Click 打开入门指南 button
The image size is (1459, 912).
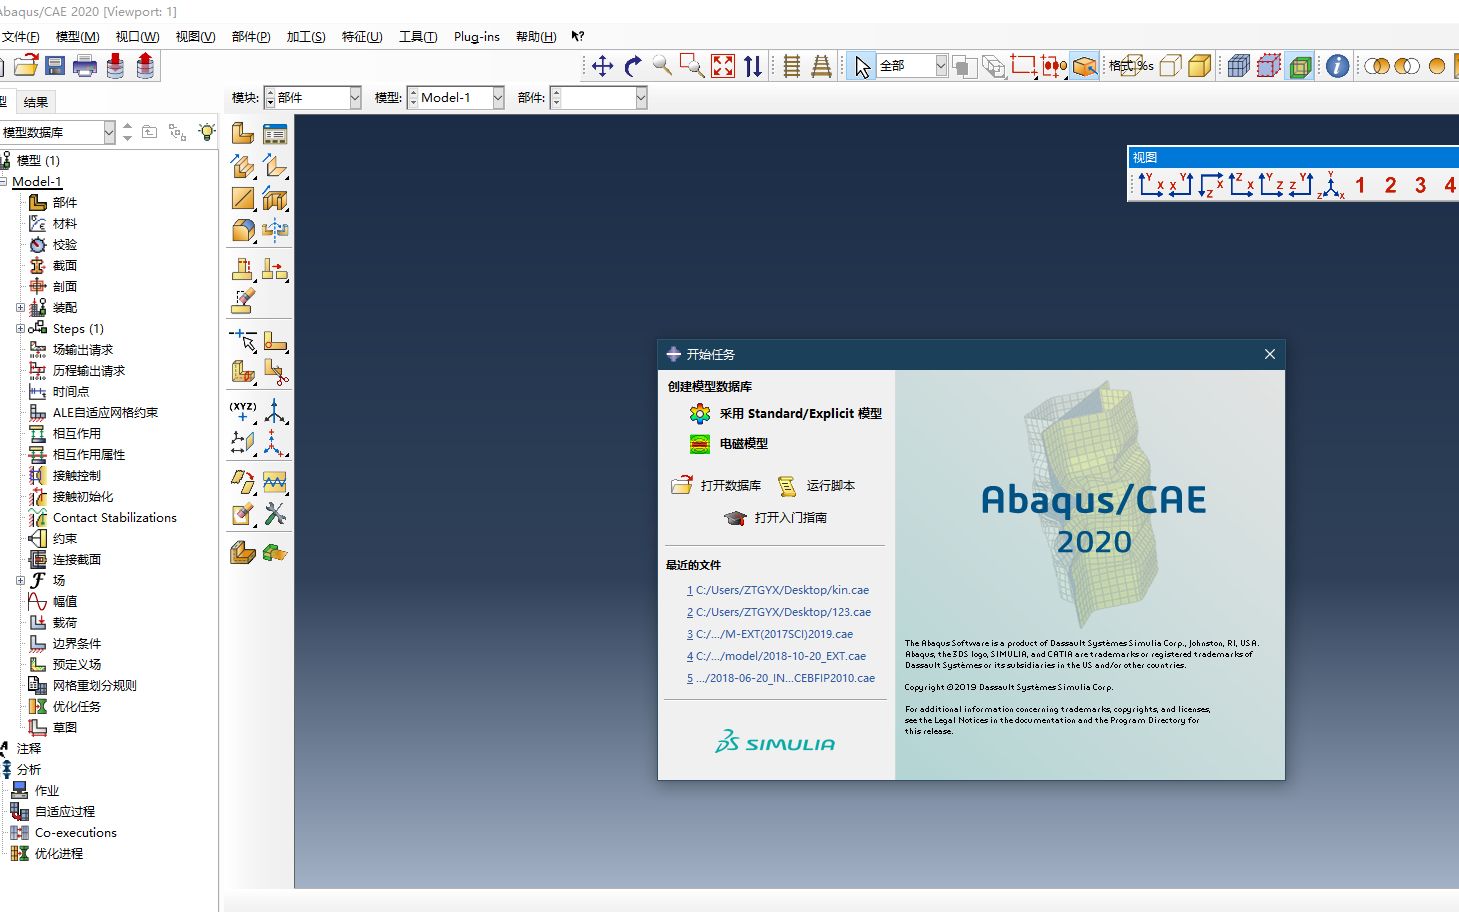[776, 517]
